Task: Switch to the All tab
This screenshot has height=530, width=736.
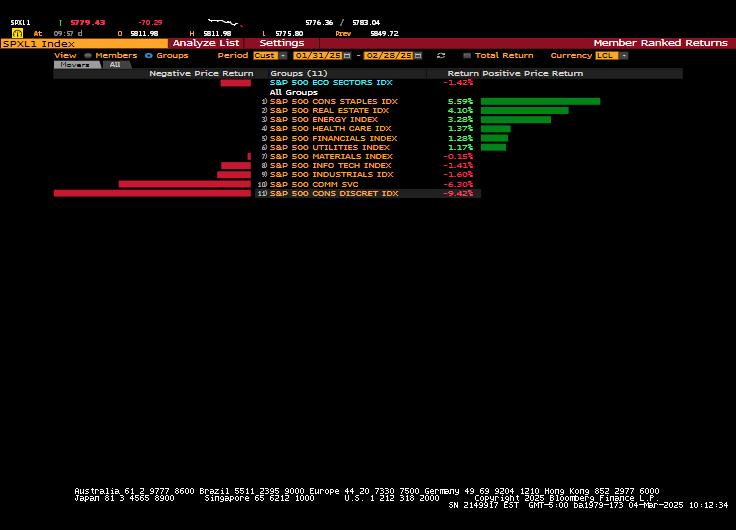Action: 115,65
